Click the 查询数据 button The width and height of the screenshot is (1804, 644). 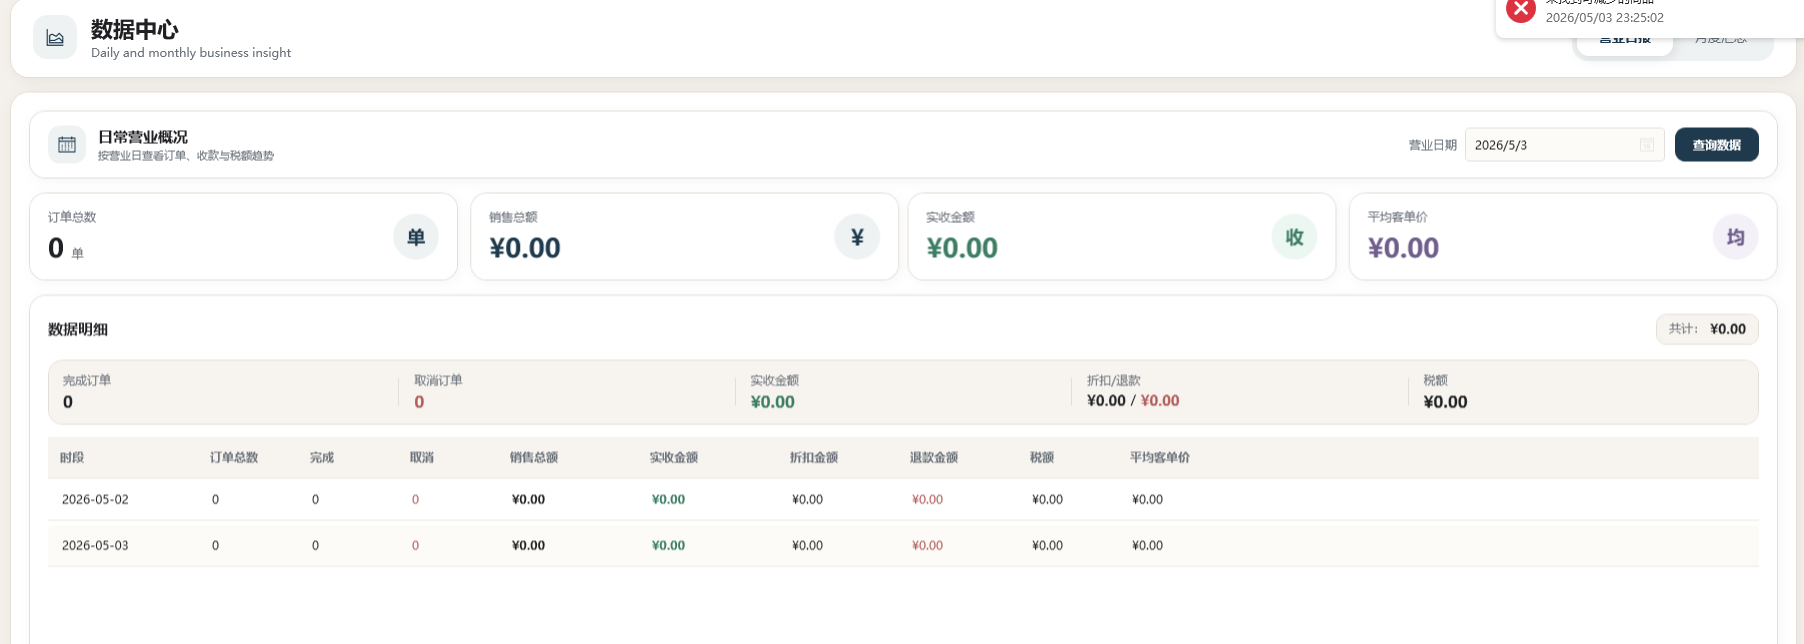[1717, 145]
